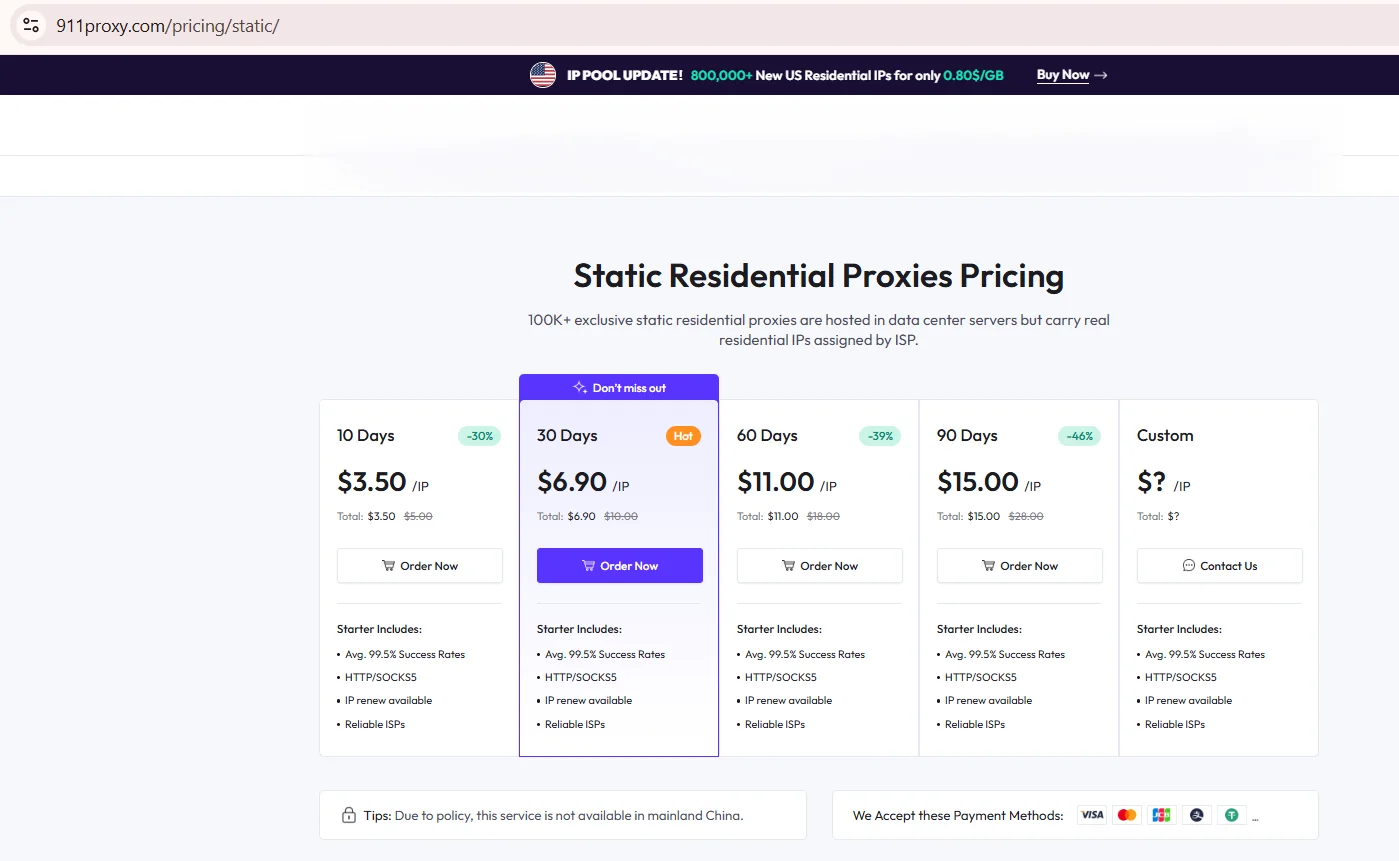
Task: Select the JCB payment icon
Action: (1161, 815)
